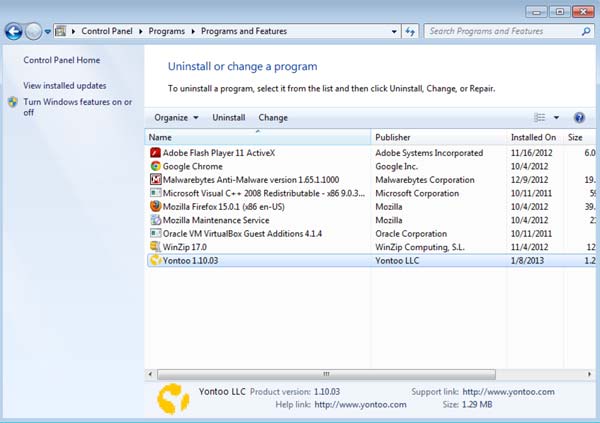600x423 pixels.
Task: Click the Oracle VM VirtualBox icon
Action: point(155,234)
